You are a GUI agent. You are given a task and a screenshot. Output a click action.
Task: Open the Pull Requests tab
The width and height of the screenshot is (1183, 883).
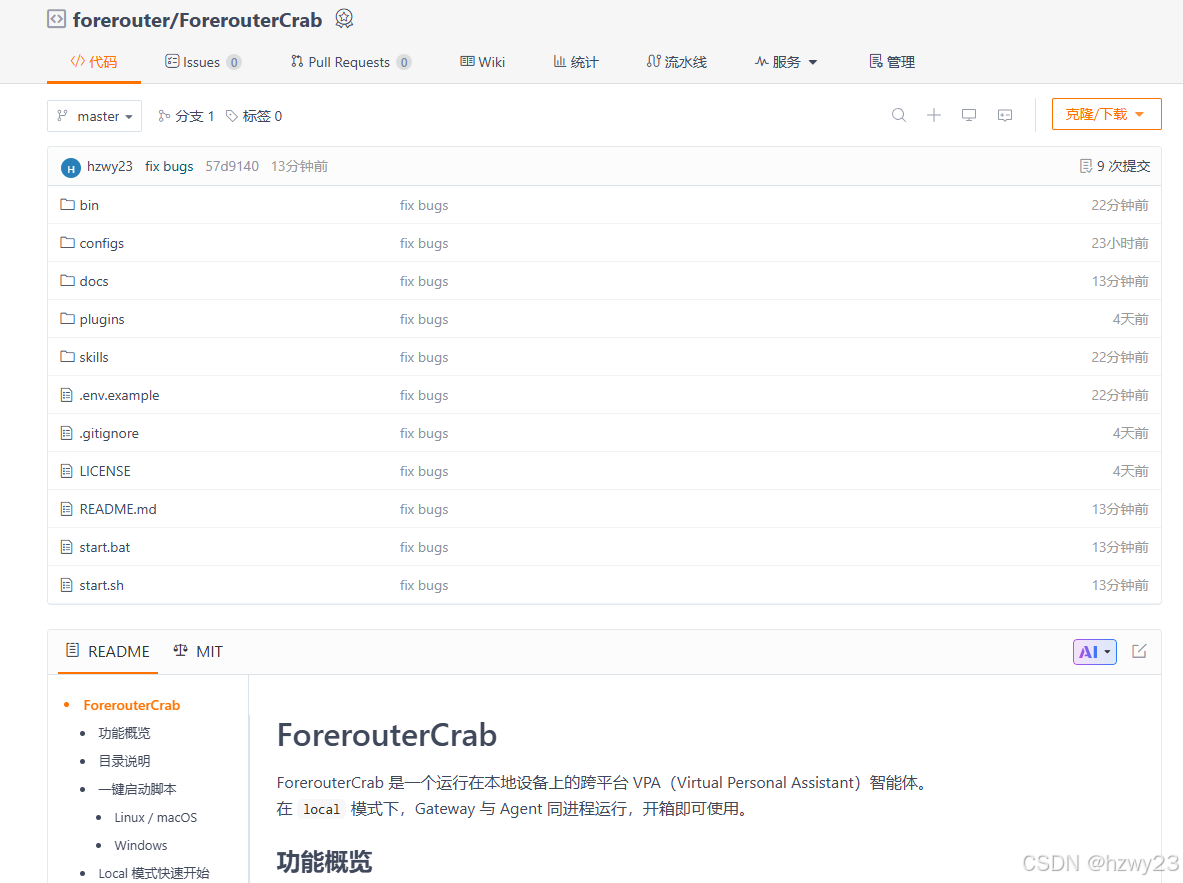tap(351, 62)
